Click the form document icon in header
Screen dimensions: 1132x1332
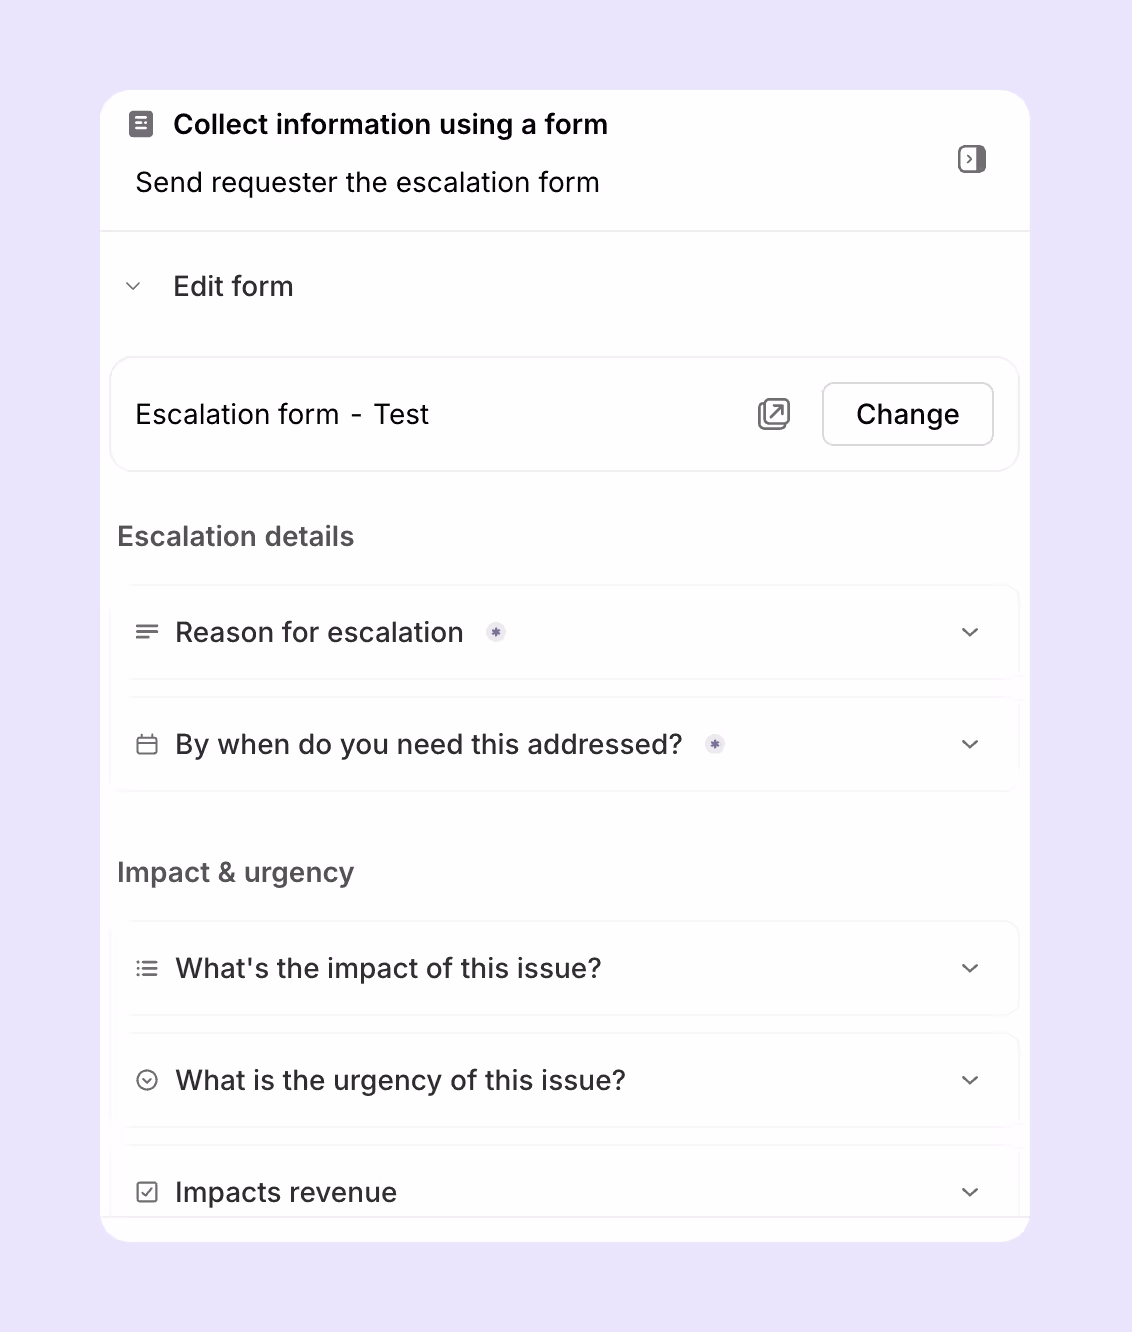click(141, 124)
